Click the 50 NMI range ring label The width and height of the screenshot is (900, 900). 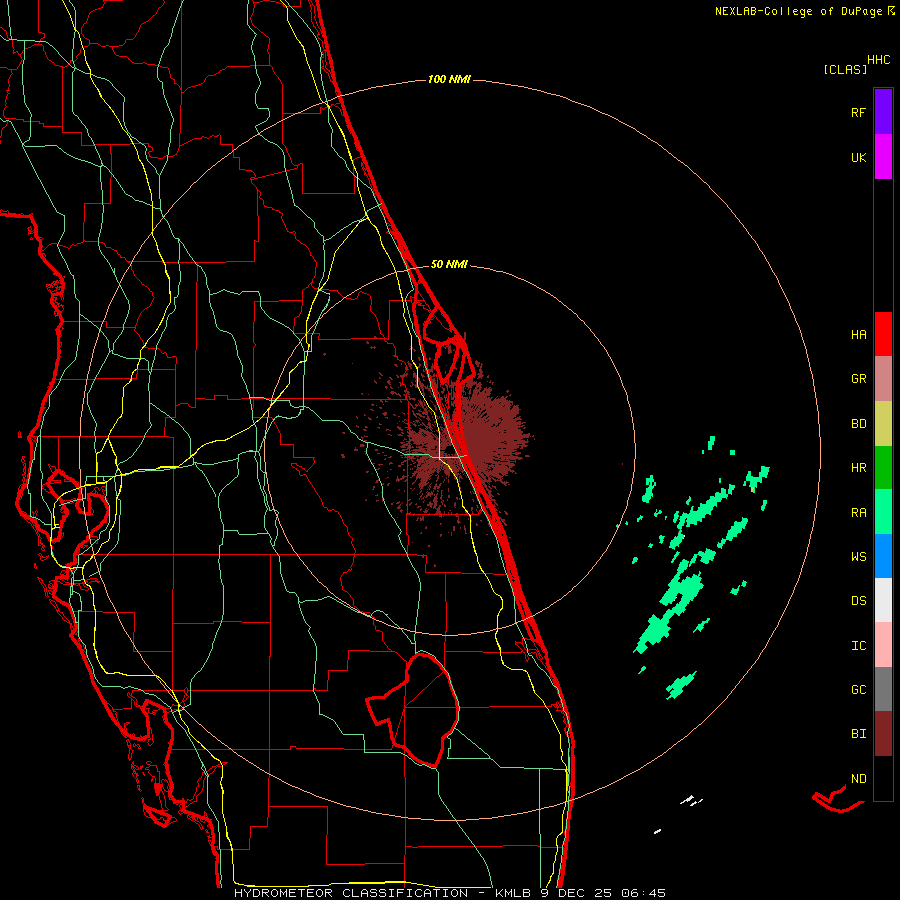(x=449, y=265)
